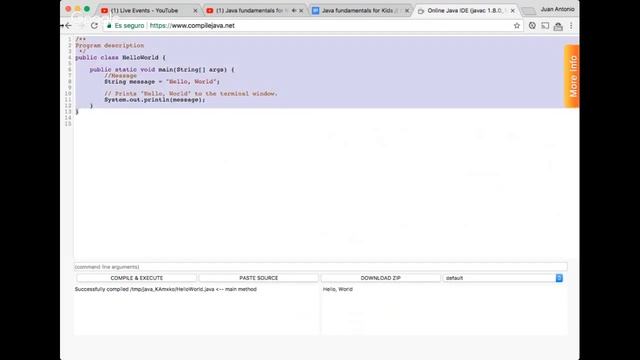Screen dimensions: 640x360
Task: Click the printer-like extension icon in the browser toolbar
Action: click(558, 27)
